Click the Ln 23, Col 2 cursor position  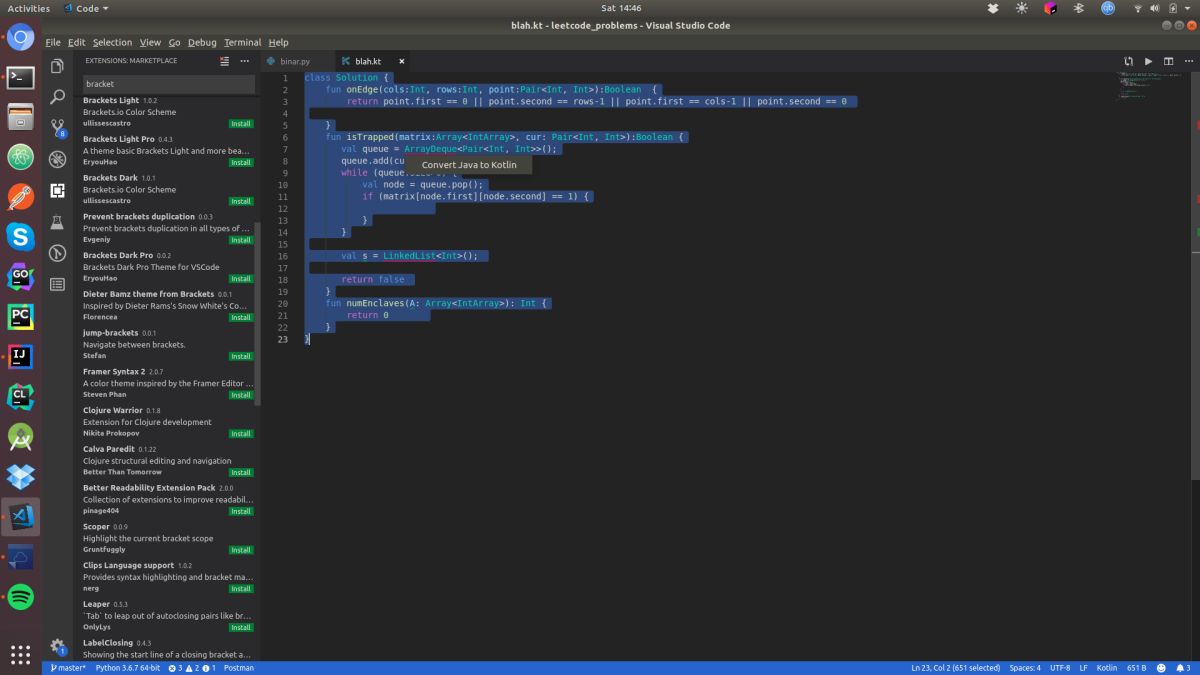[956, 667]
